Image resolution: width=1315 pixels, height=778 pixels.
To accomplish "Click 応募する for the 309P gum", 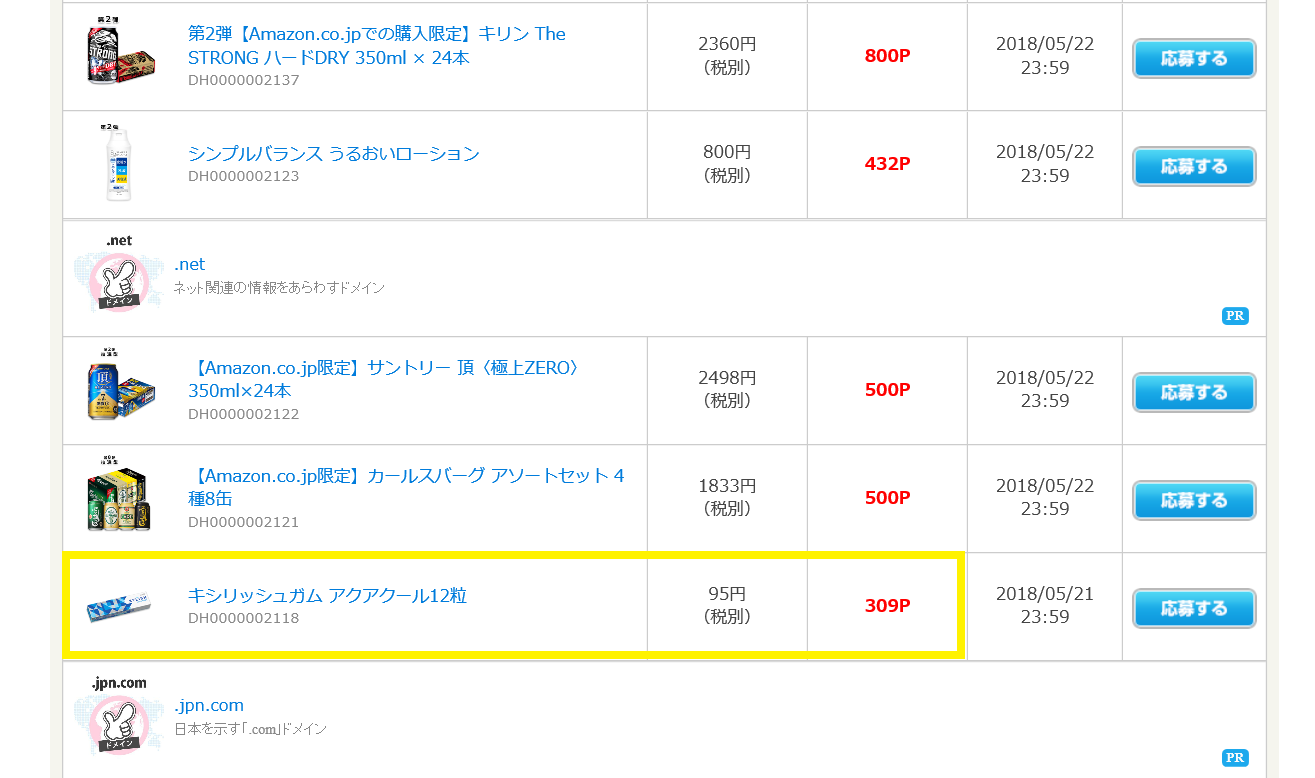I will [x=1194, y=608].
